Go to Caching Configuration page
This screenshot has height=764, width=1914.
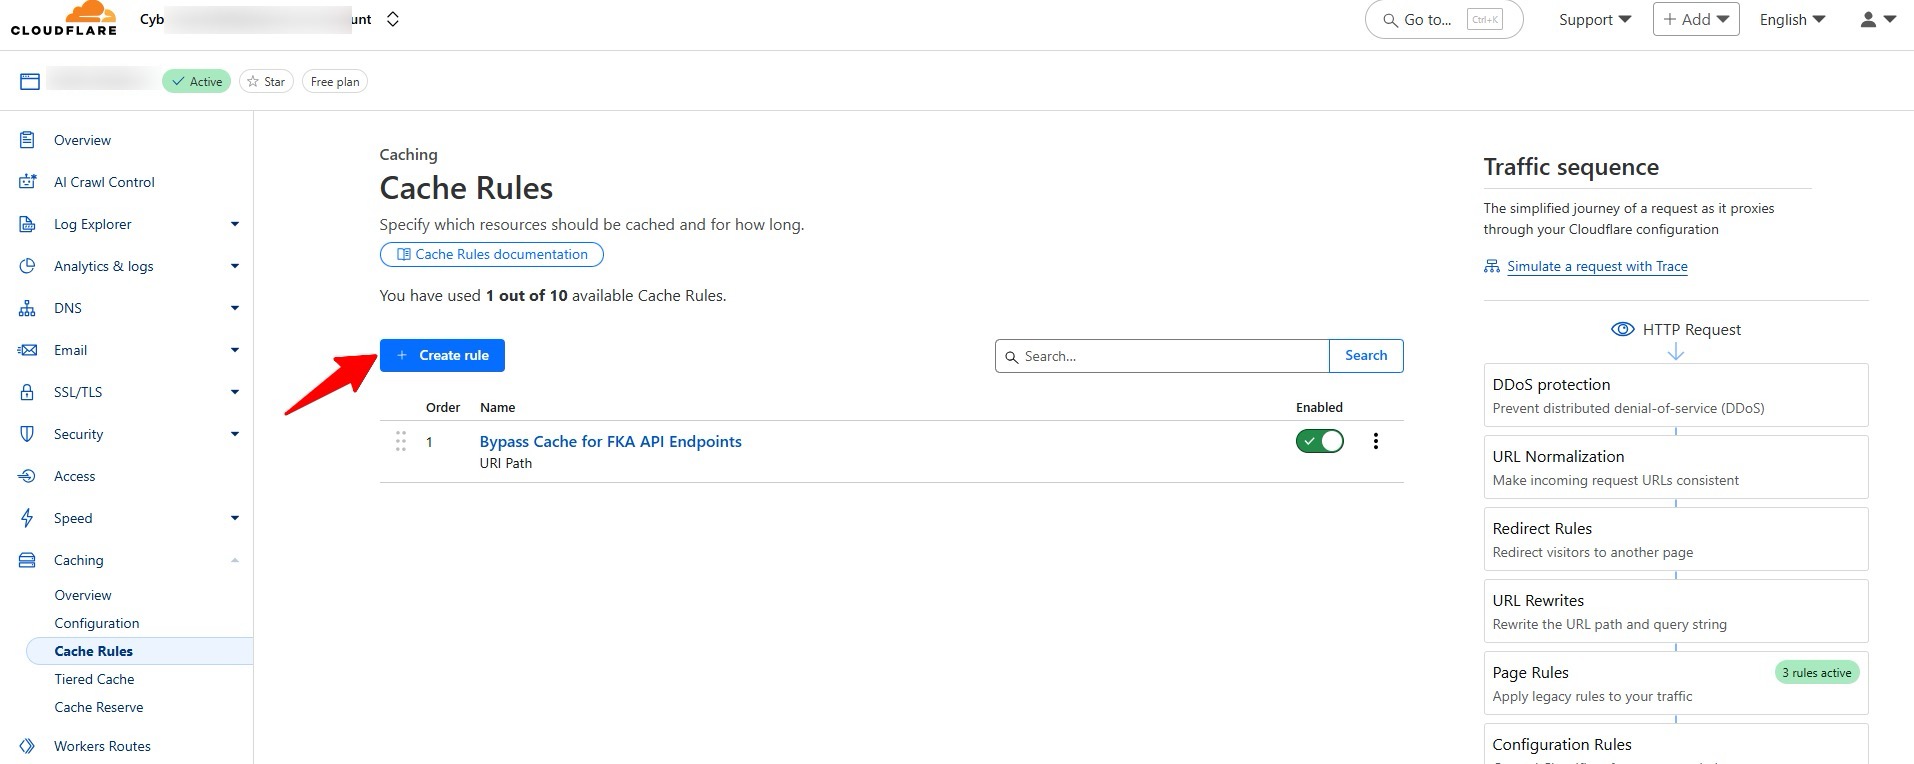click(x=97, y=623)
